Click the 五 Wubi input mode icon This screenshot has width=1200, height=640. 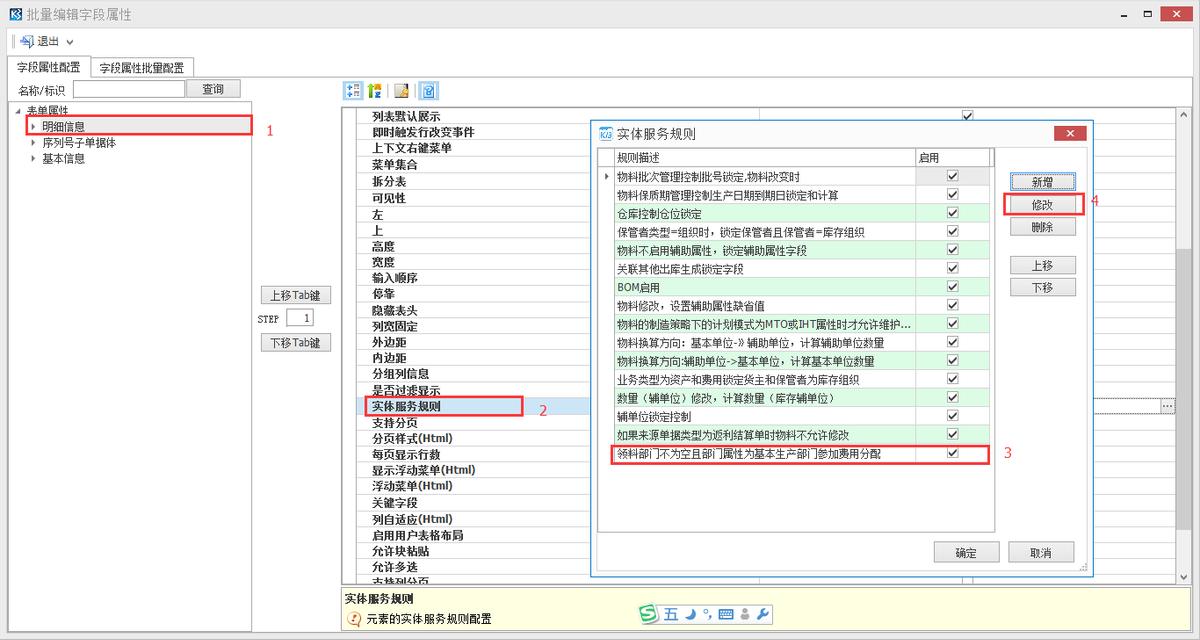670,613
